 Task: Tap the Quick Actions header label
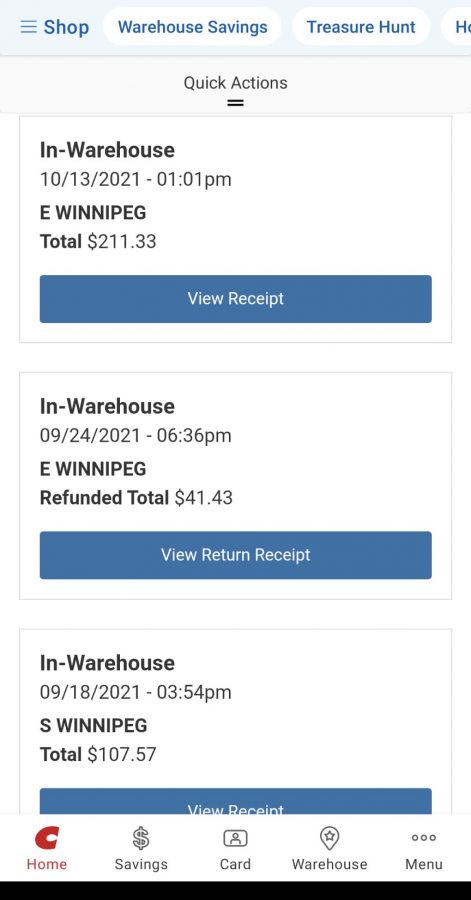click(235, 83)
